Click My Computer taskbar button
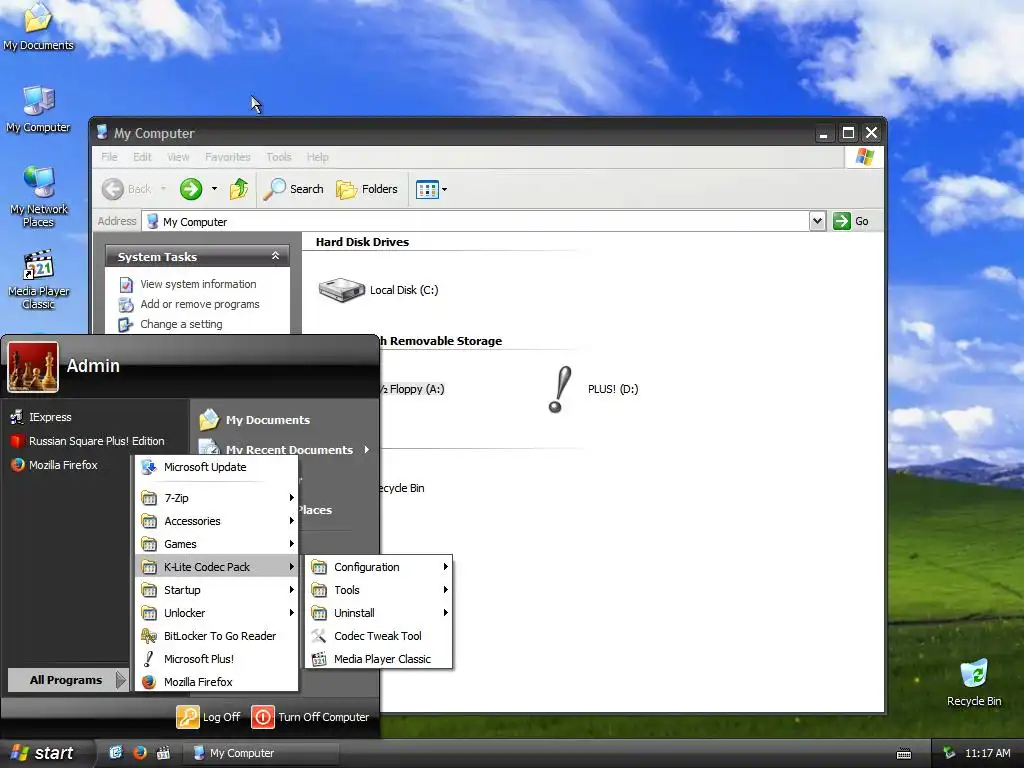The width and height of the screenshot is (1024, 768). (x=261, y=753)
